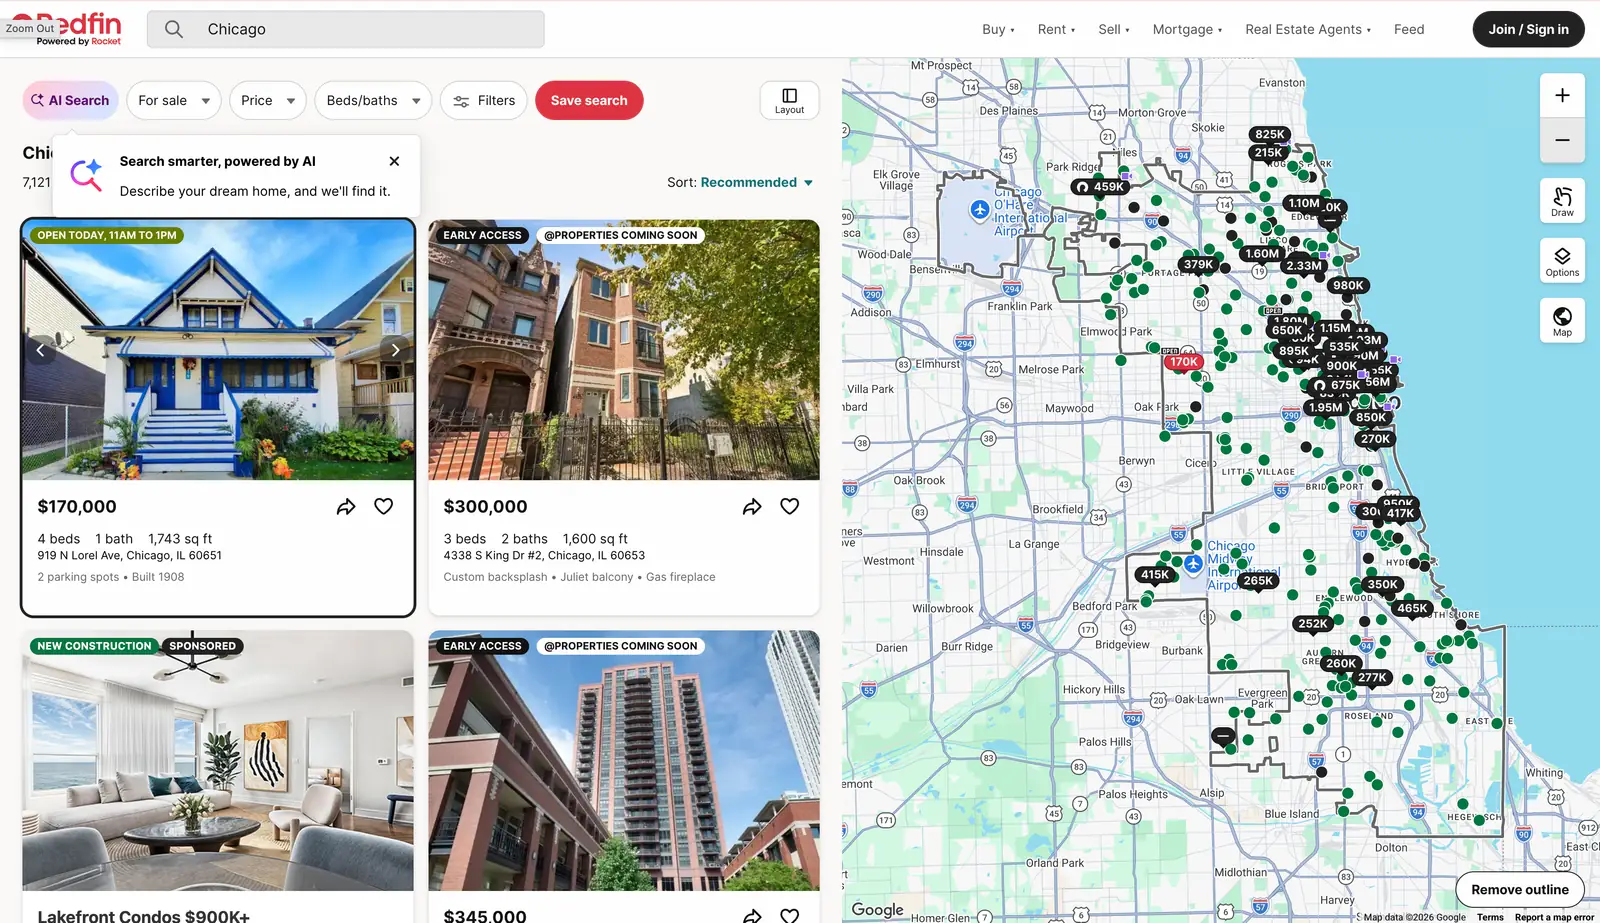
Task: Switch to Map view button
Action: pos(1562,321)
